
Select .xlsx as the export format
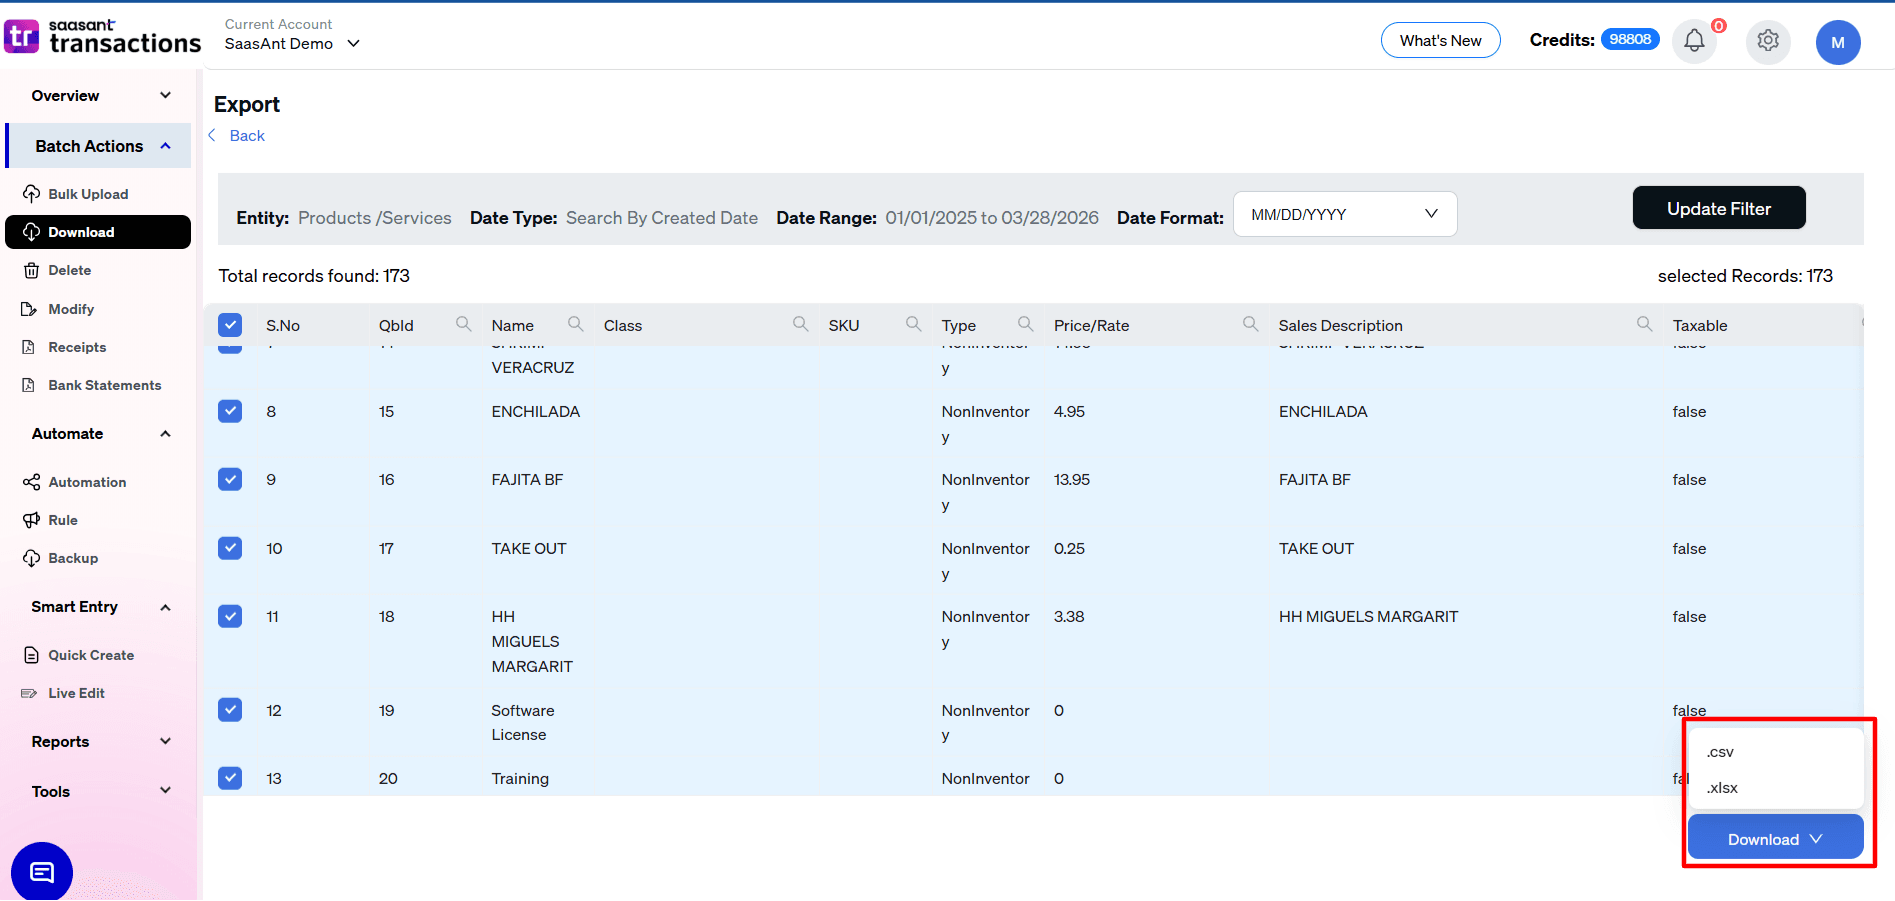[1722, 788]
